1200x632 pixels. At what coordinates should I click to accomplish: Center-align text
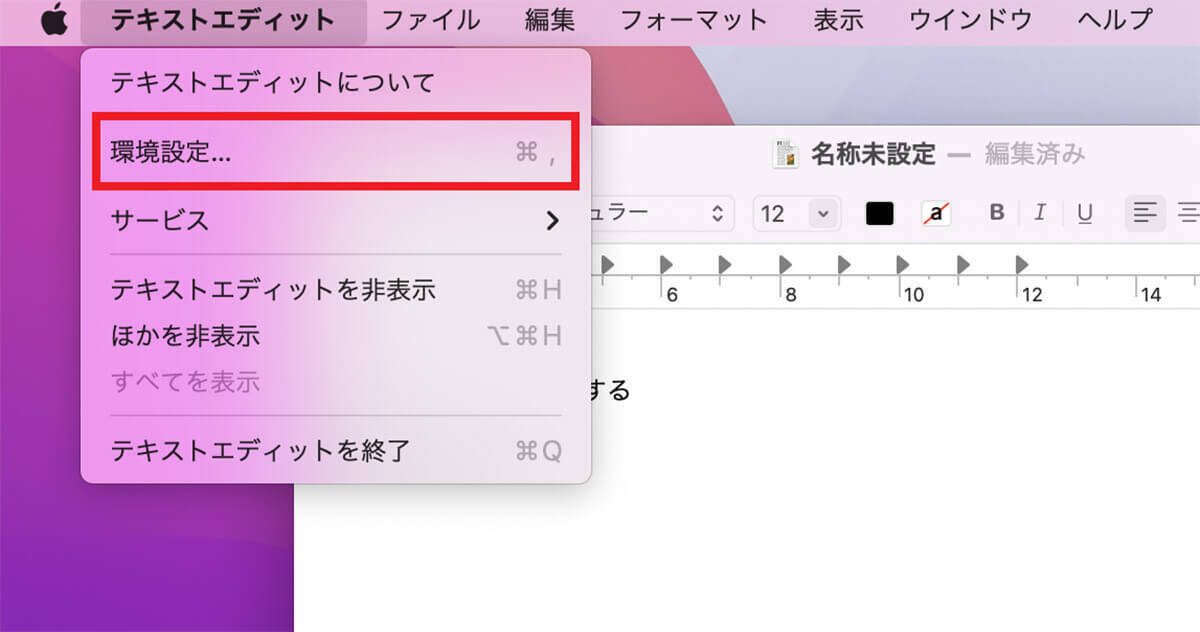click(x=1188, y=213)
